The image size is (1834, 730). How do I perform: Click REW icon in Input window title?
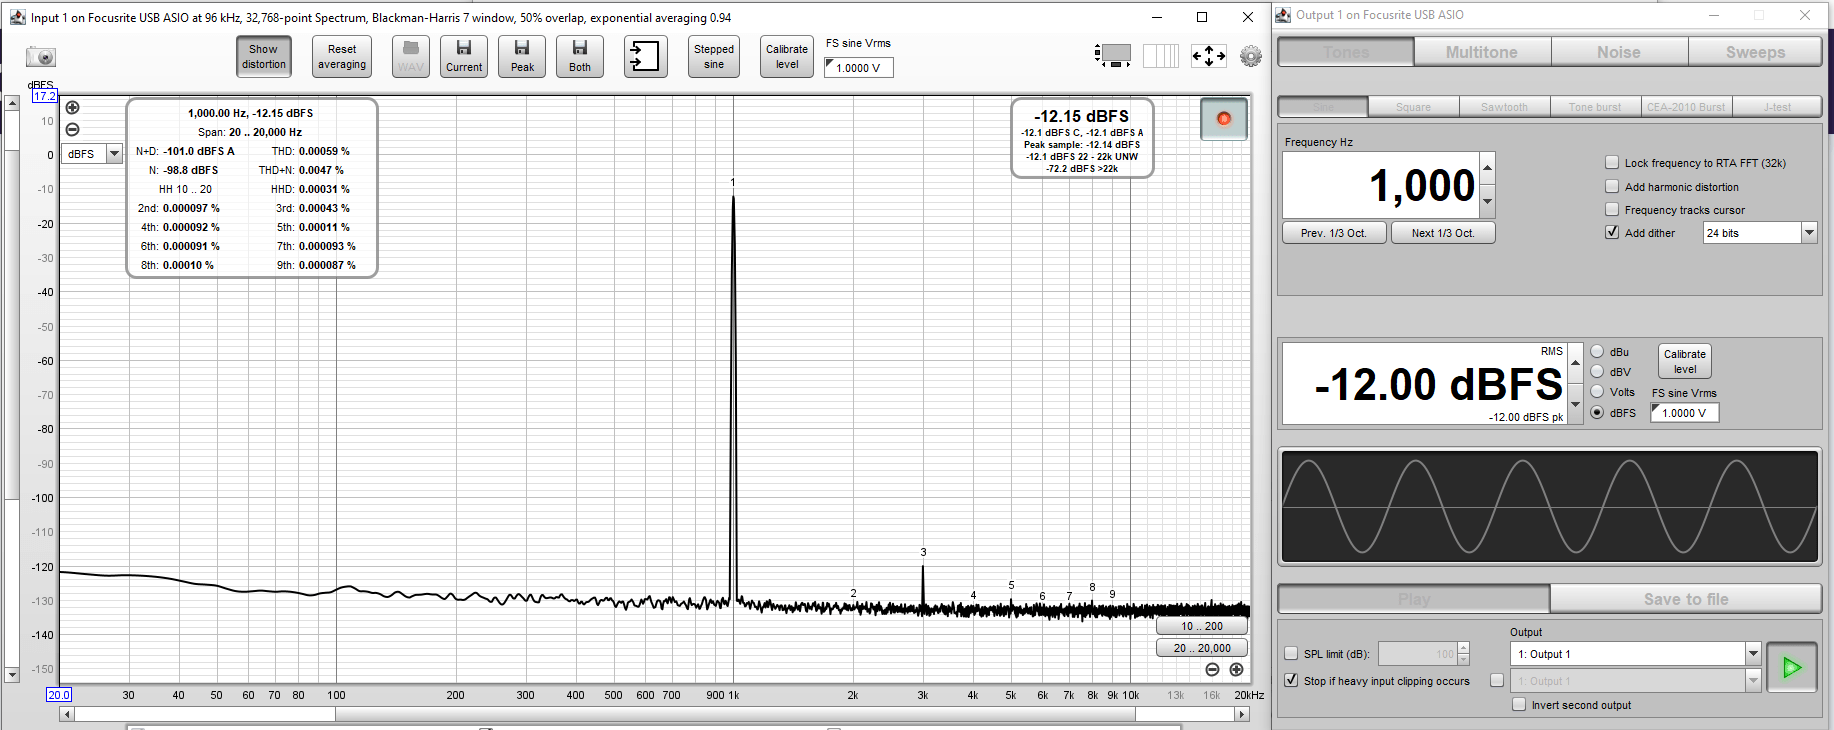pos(17,17)
